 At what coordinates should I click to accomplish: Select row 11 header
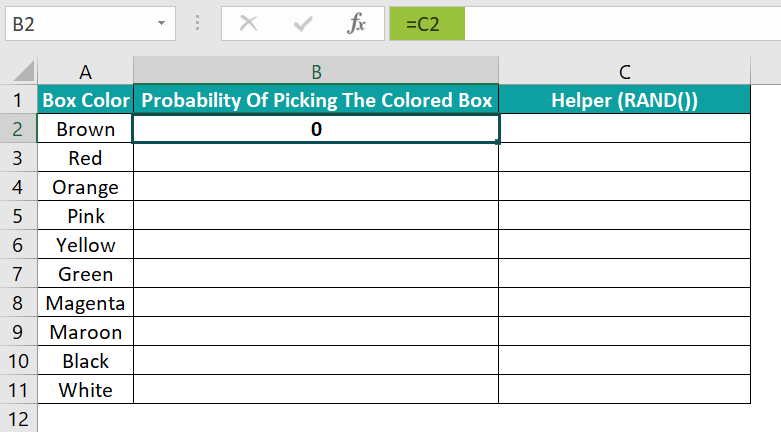[x=18, y=389]
